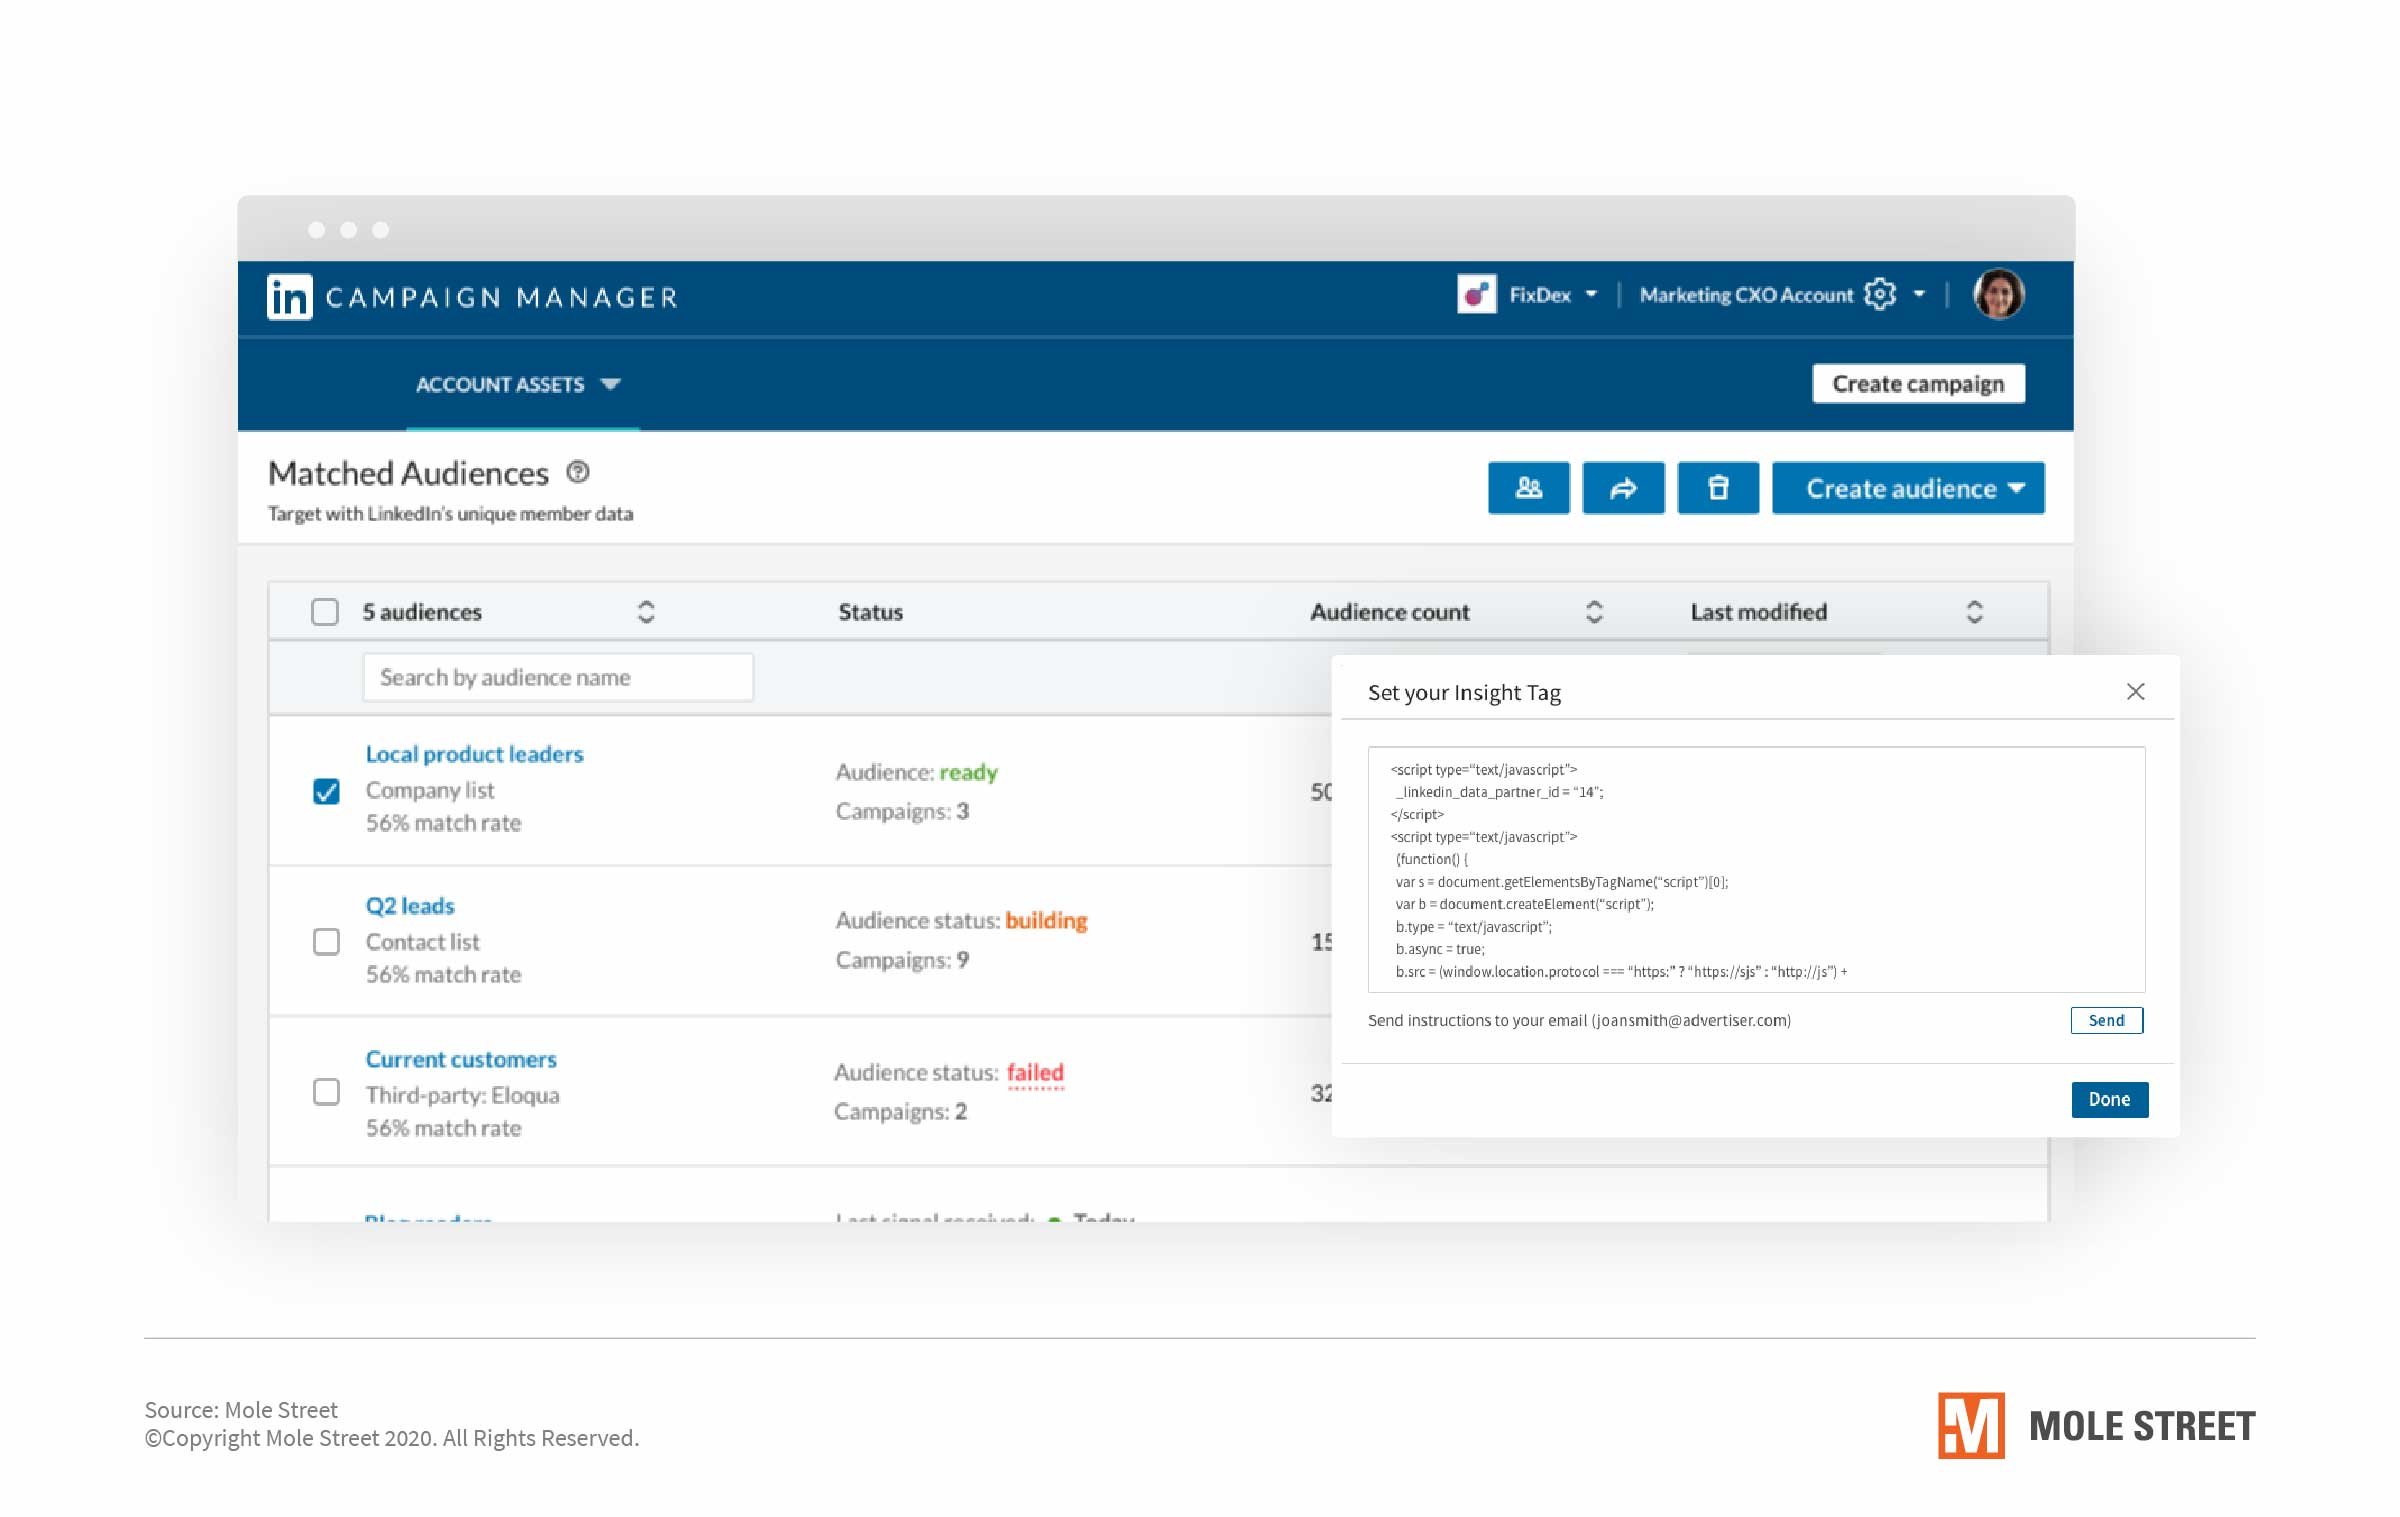Screen dimensions: 2400x1517
Task: Sort by the audiences name column arrows
Action: (646, 612)
